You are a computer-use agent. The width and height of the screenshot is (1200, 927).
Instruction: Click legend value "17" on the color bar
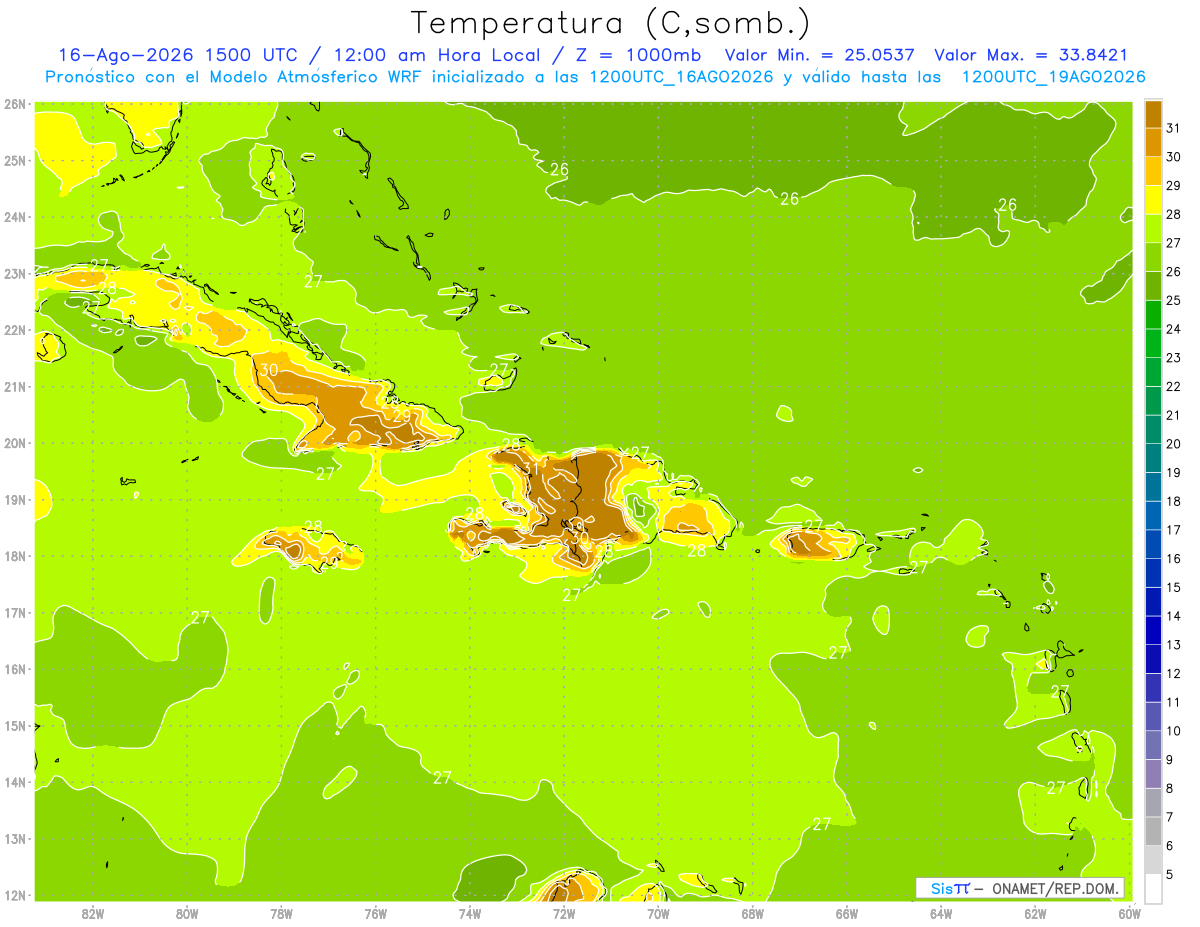[1173, 530]
